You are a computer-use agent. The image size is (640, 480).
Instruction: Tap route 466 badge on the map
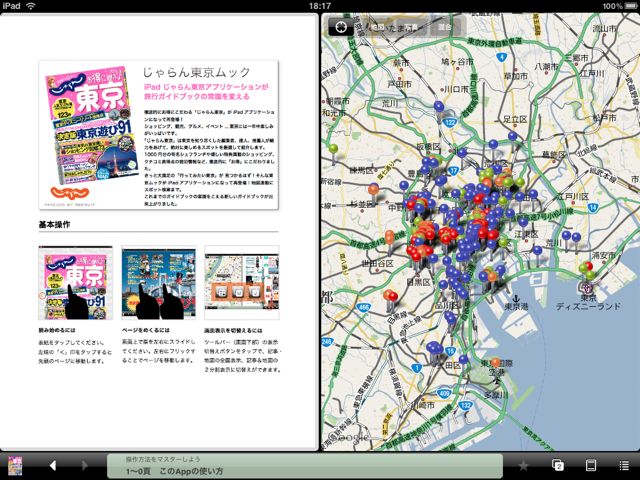(x=364, y=307)
